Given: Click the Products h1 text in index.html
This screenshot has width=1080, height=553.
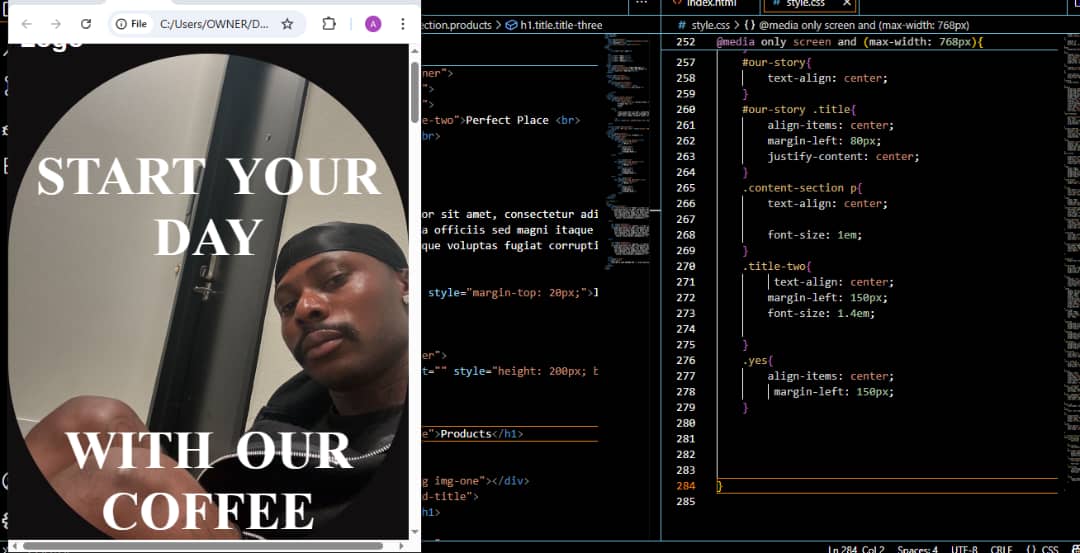Looking at the screenshot, I should [x=465, y=434].
